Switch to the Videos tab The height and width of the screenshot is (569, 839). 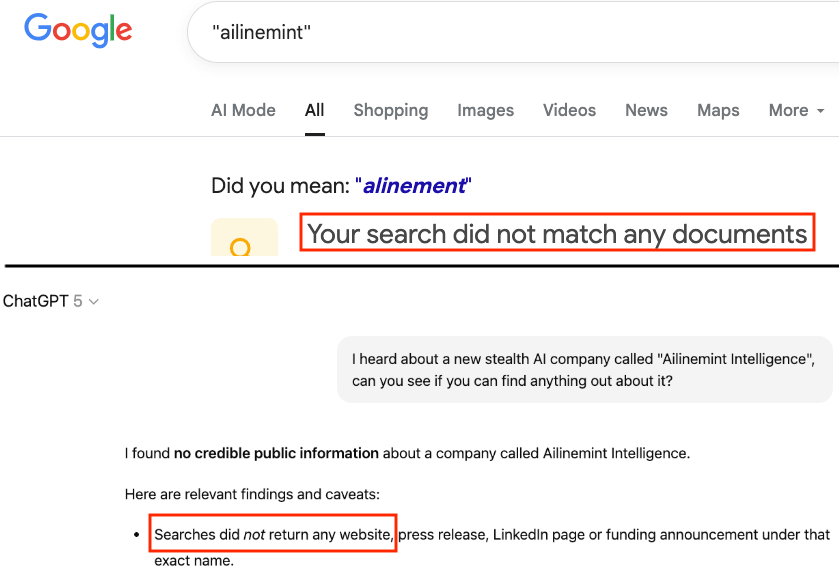point(569,110)
